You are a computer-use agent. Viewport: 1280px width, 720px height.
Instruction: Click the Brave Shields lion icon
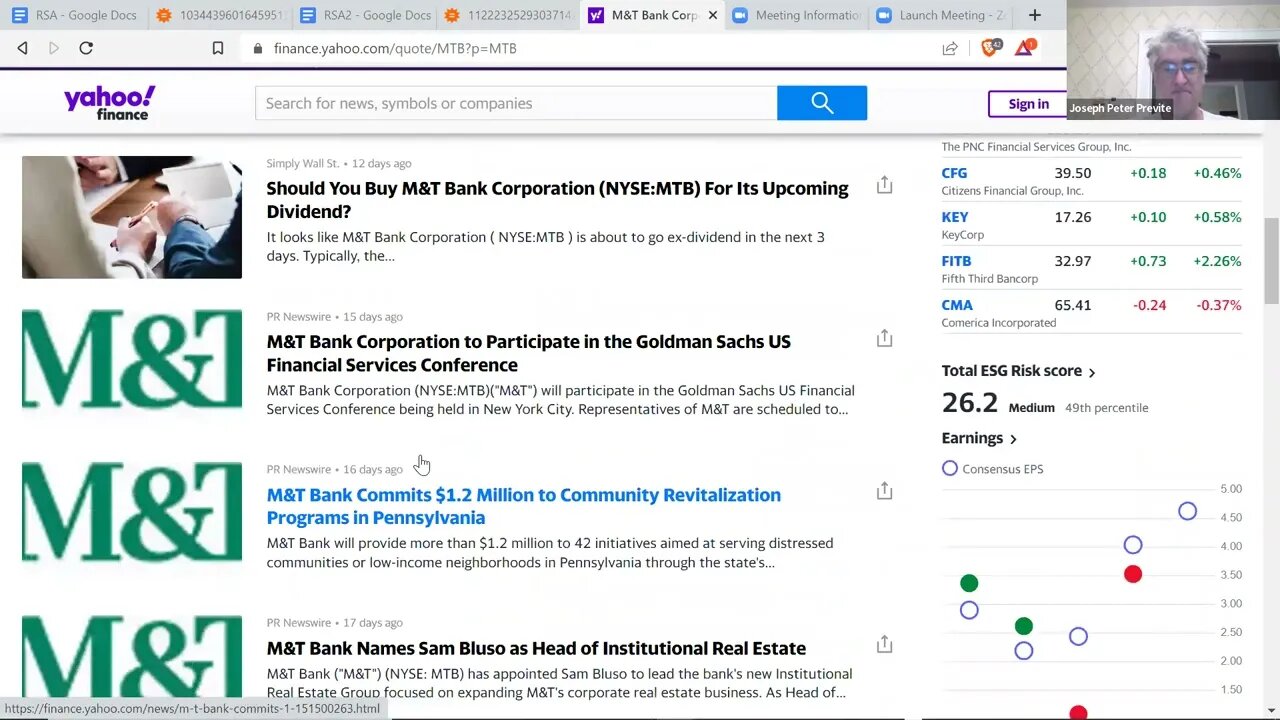tap(989, 48)
